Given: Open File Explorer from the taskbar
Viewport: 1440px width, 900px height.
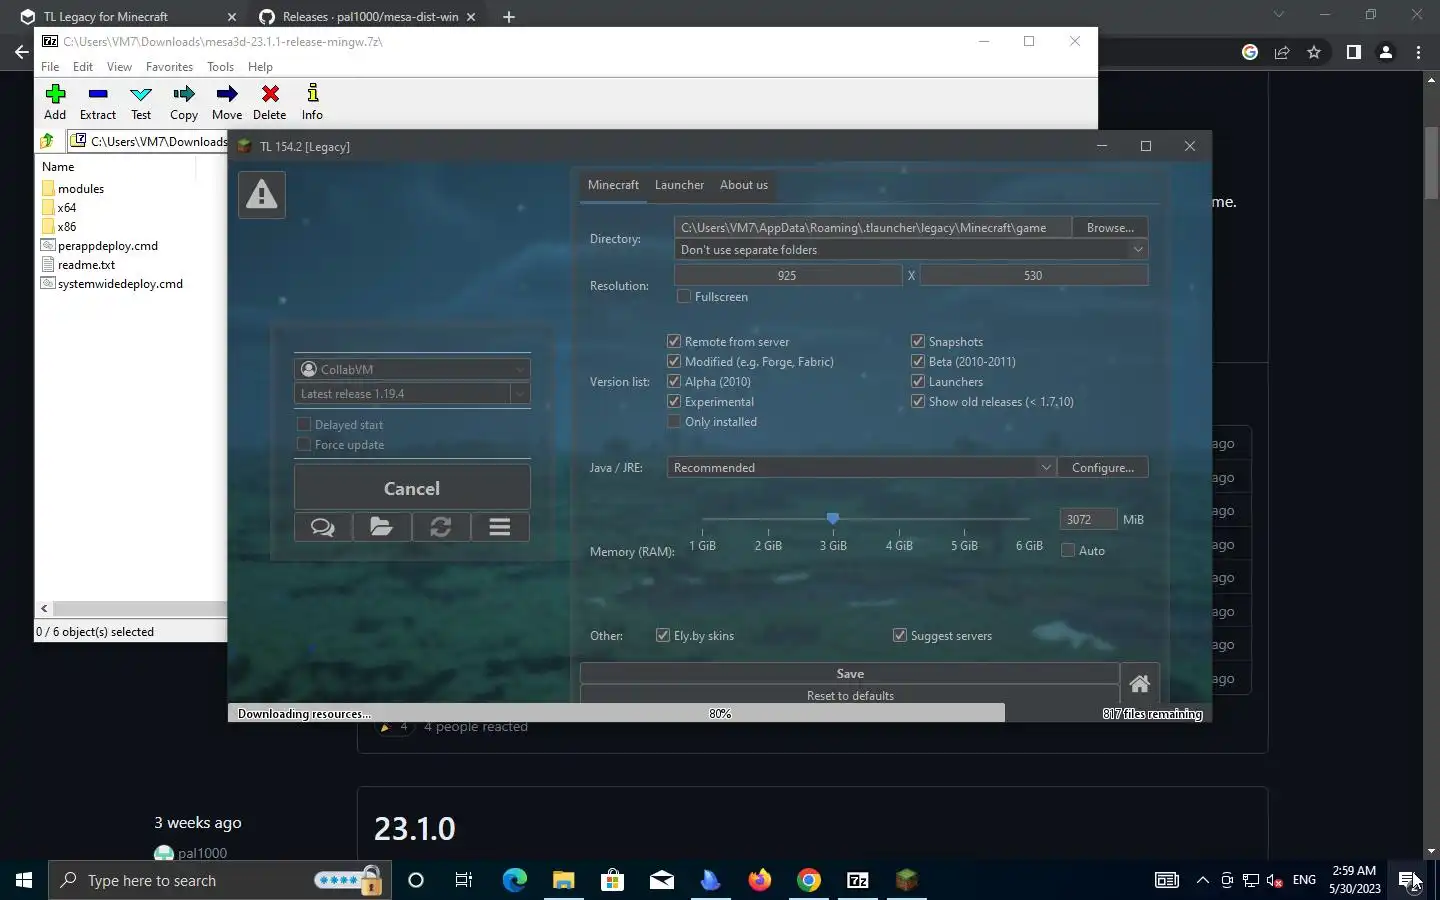Looking at the screenshot, I should click(564, 880).
